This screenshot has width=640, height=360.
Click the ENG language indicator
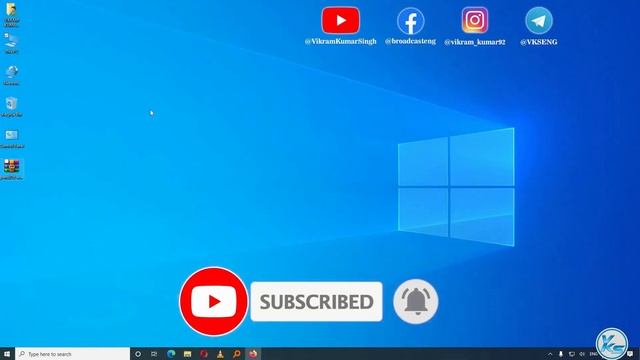[x=593, y=354]
